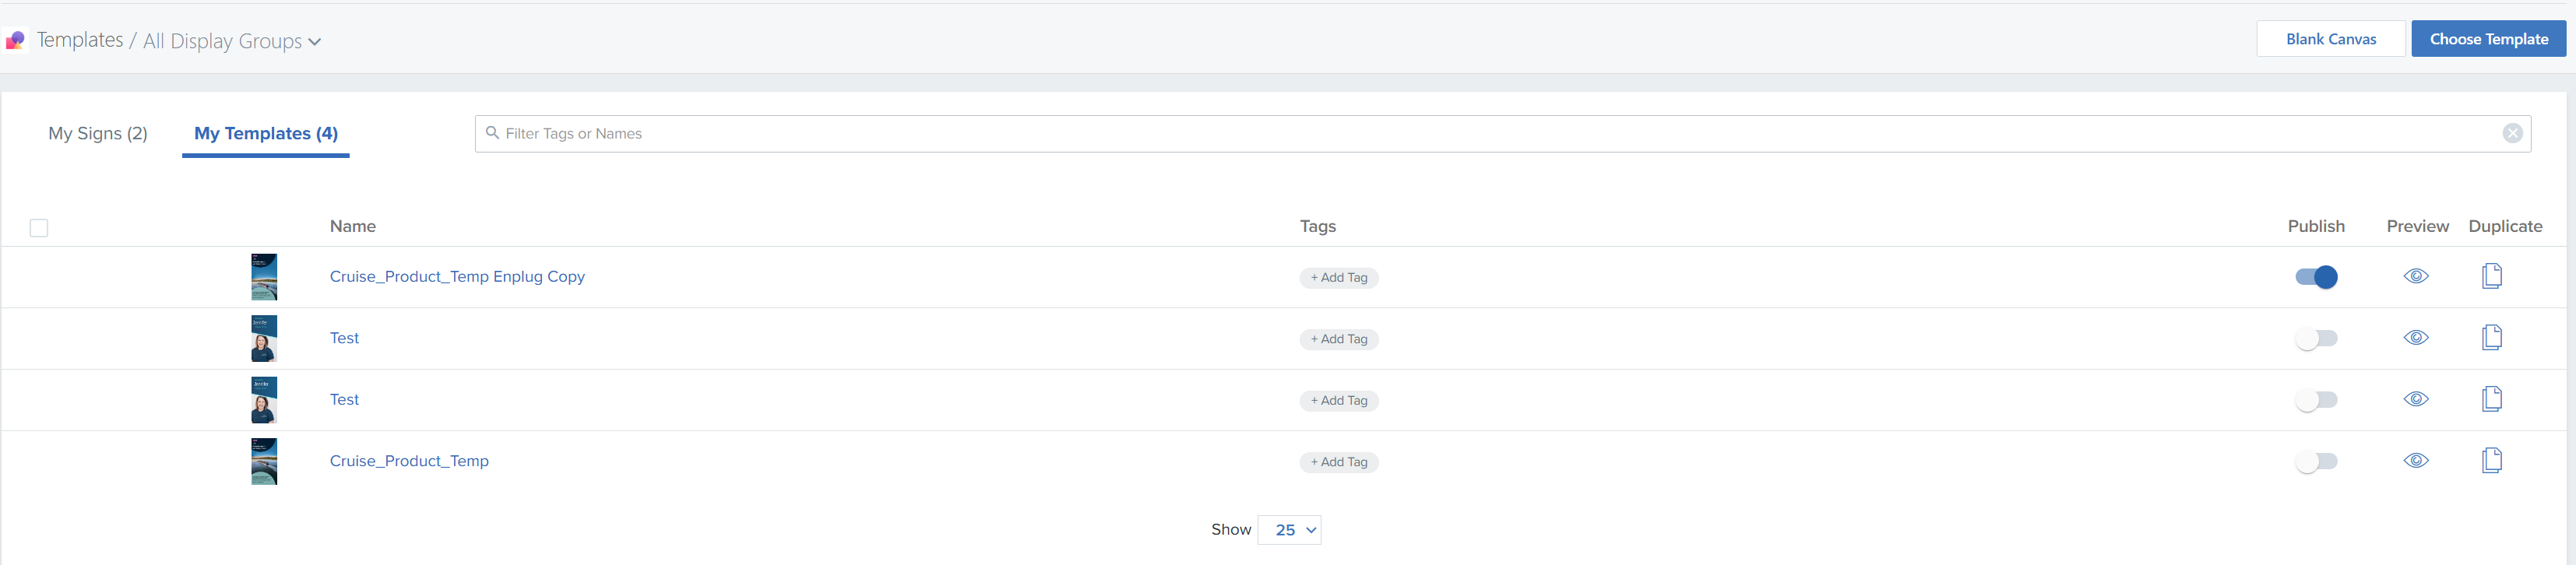2576x565 pixels.
Task: Click the Enplug logo icon
Action: point(15,41)
